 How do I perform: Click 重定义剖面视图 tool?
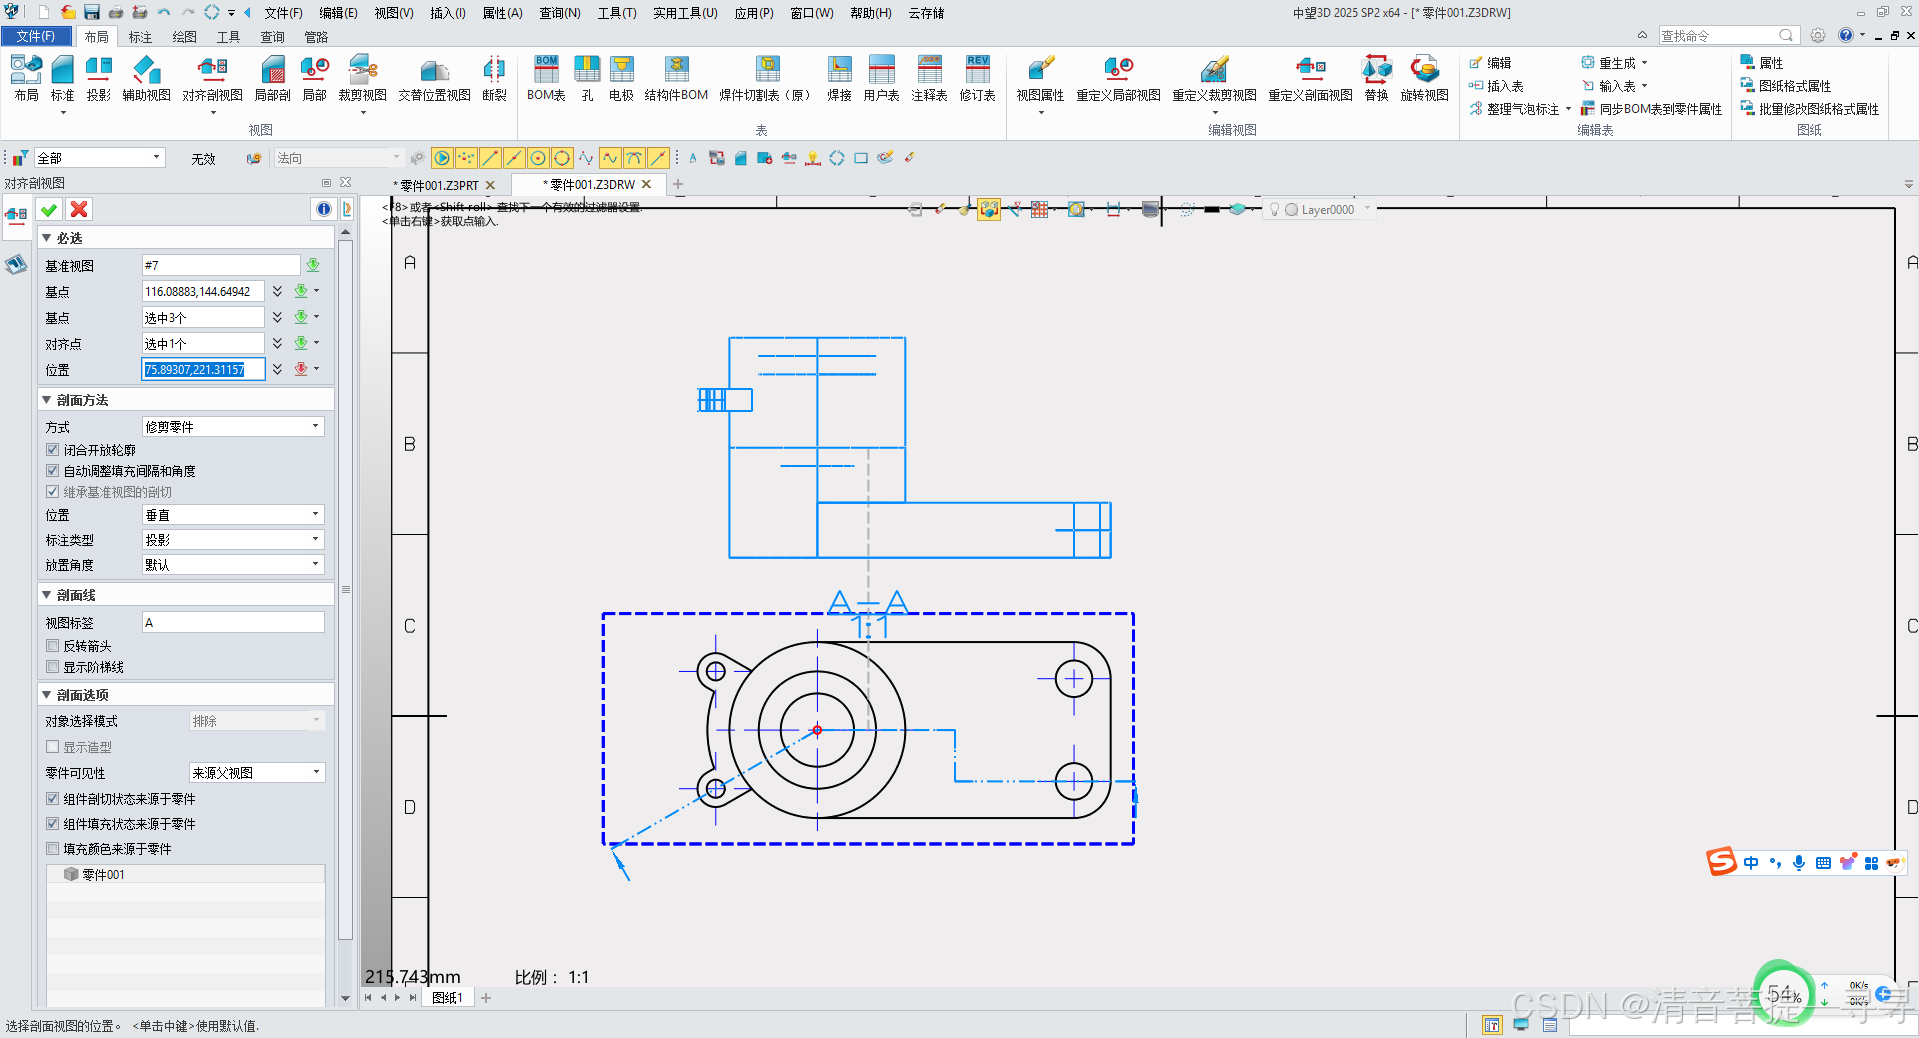(x=1310, y=78)
